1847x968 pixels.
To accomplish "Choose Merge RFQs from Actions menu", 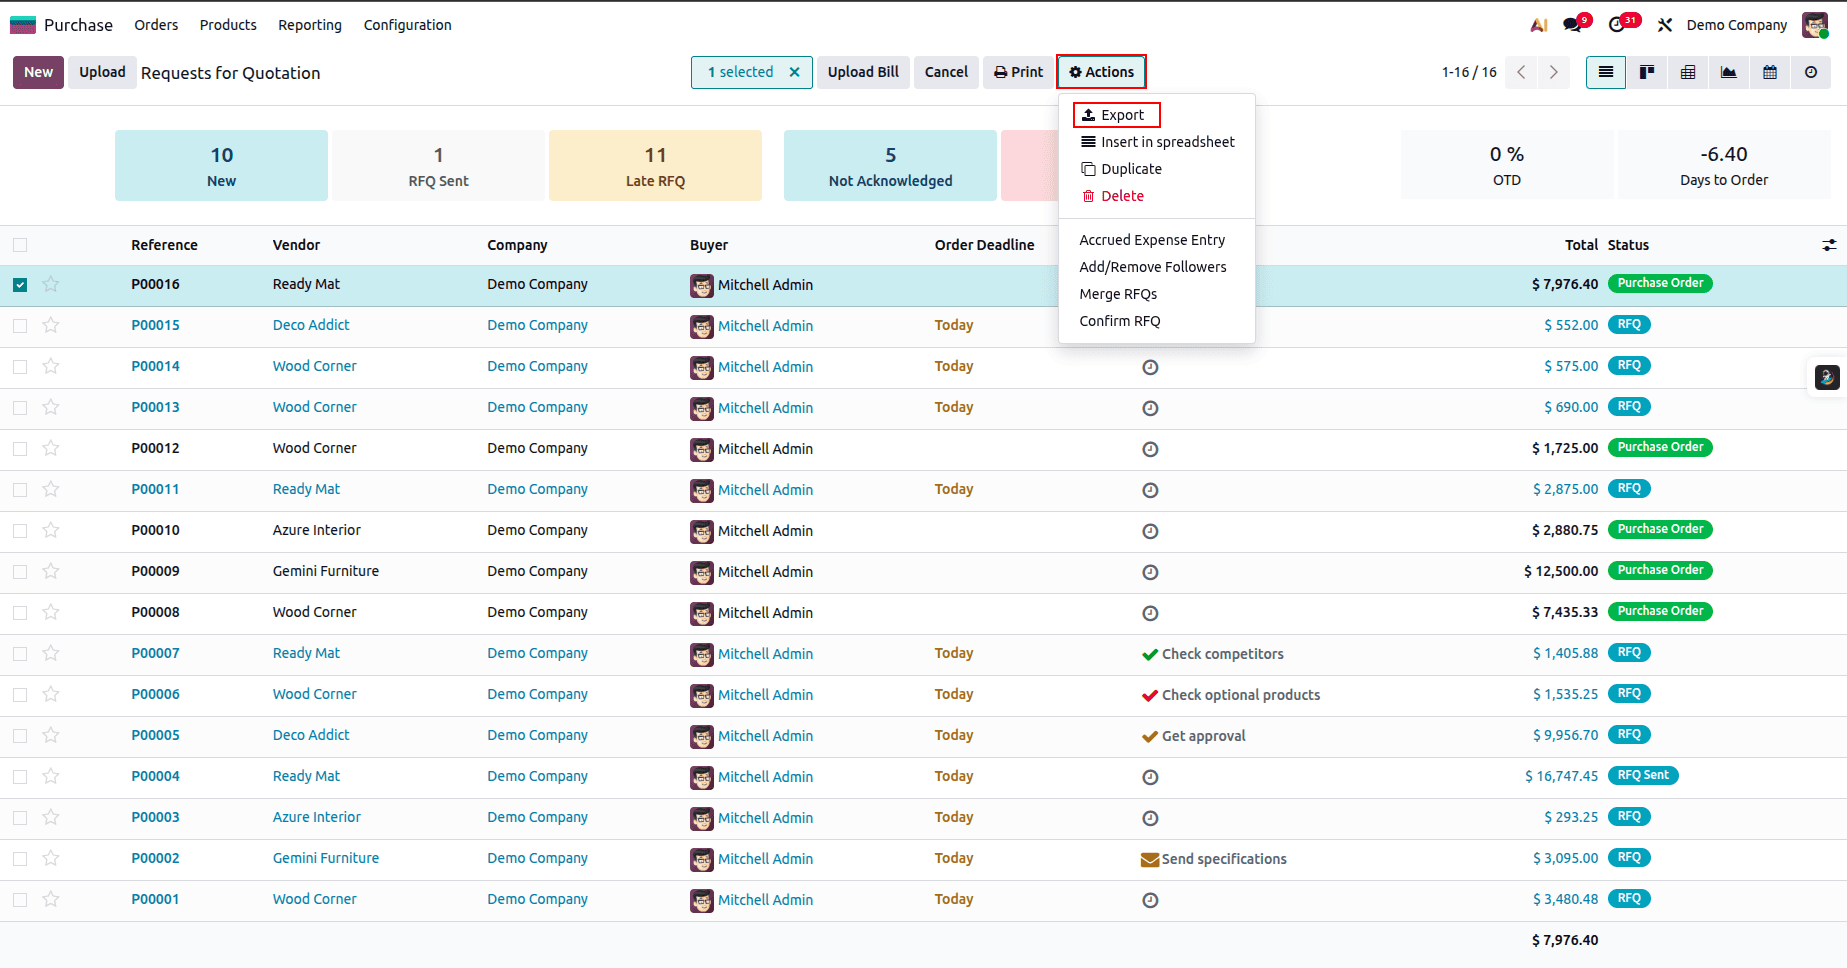I will [x=1118, y=293].
